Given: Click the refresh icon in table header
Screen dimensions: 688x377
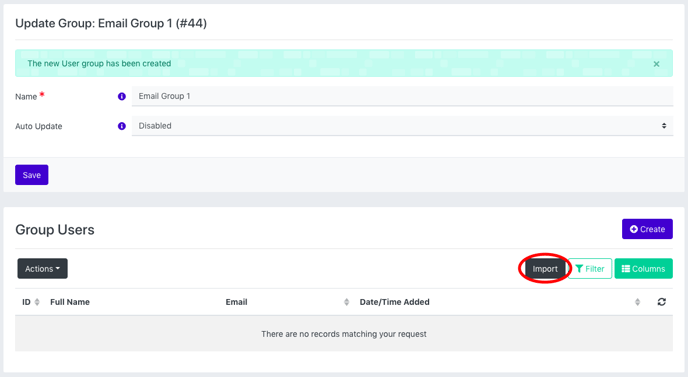Looking at the screenshot, I should click(662, 302).
